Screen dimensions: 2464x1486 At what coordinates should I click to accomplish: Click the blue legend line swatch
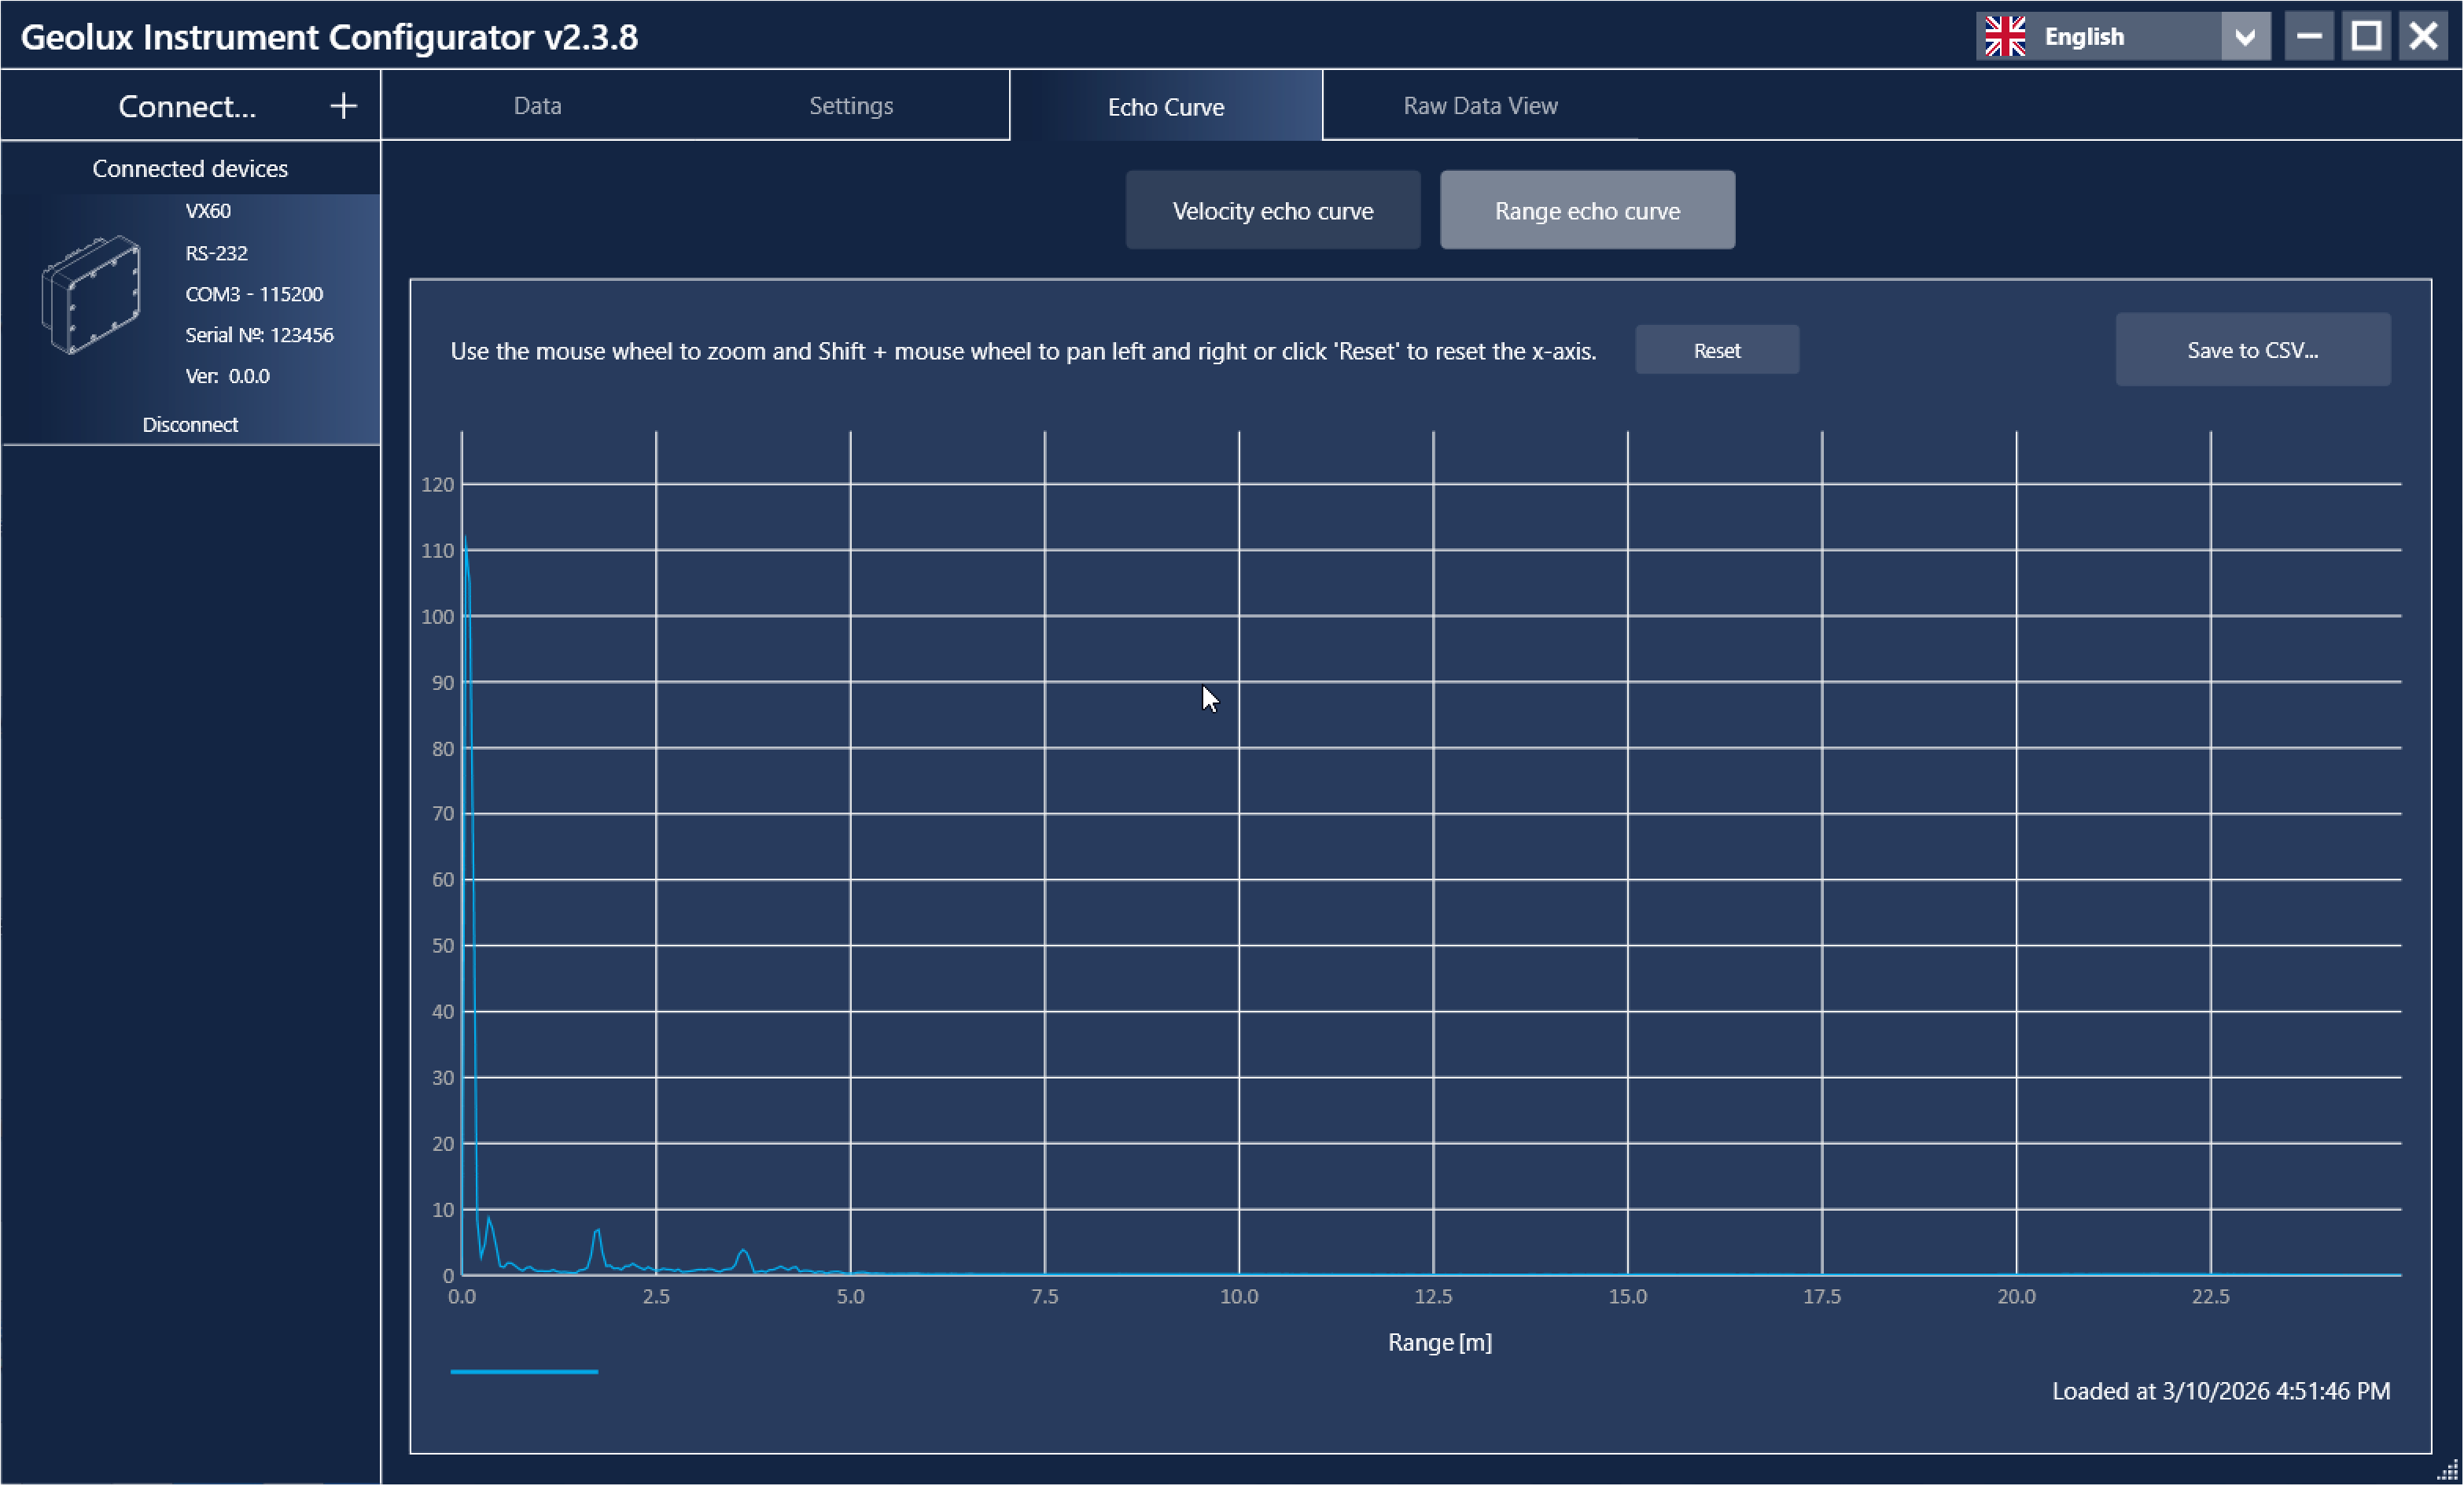coord(524,1371)
